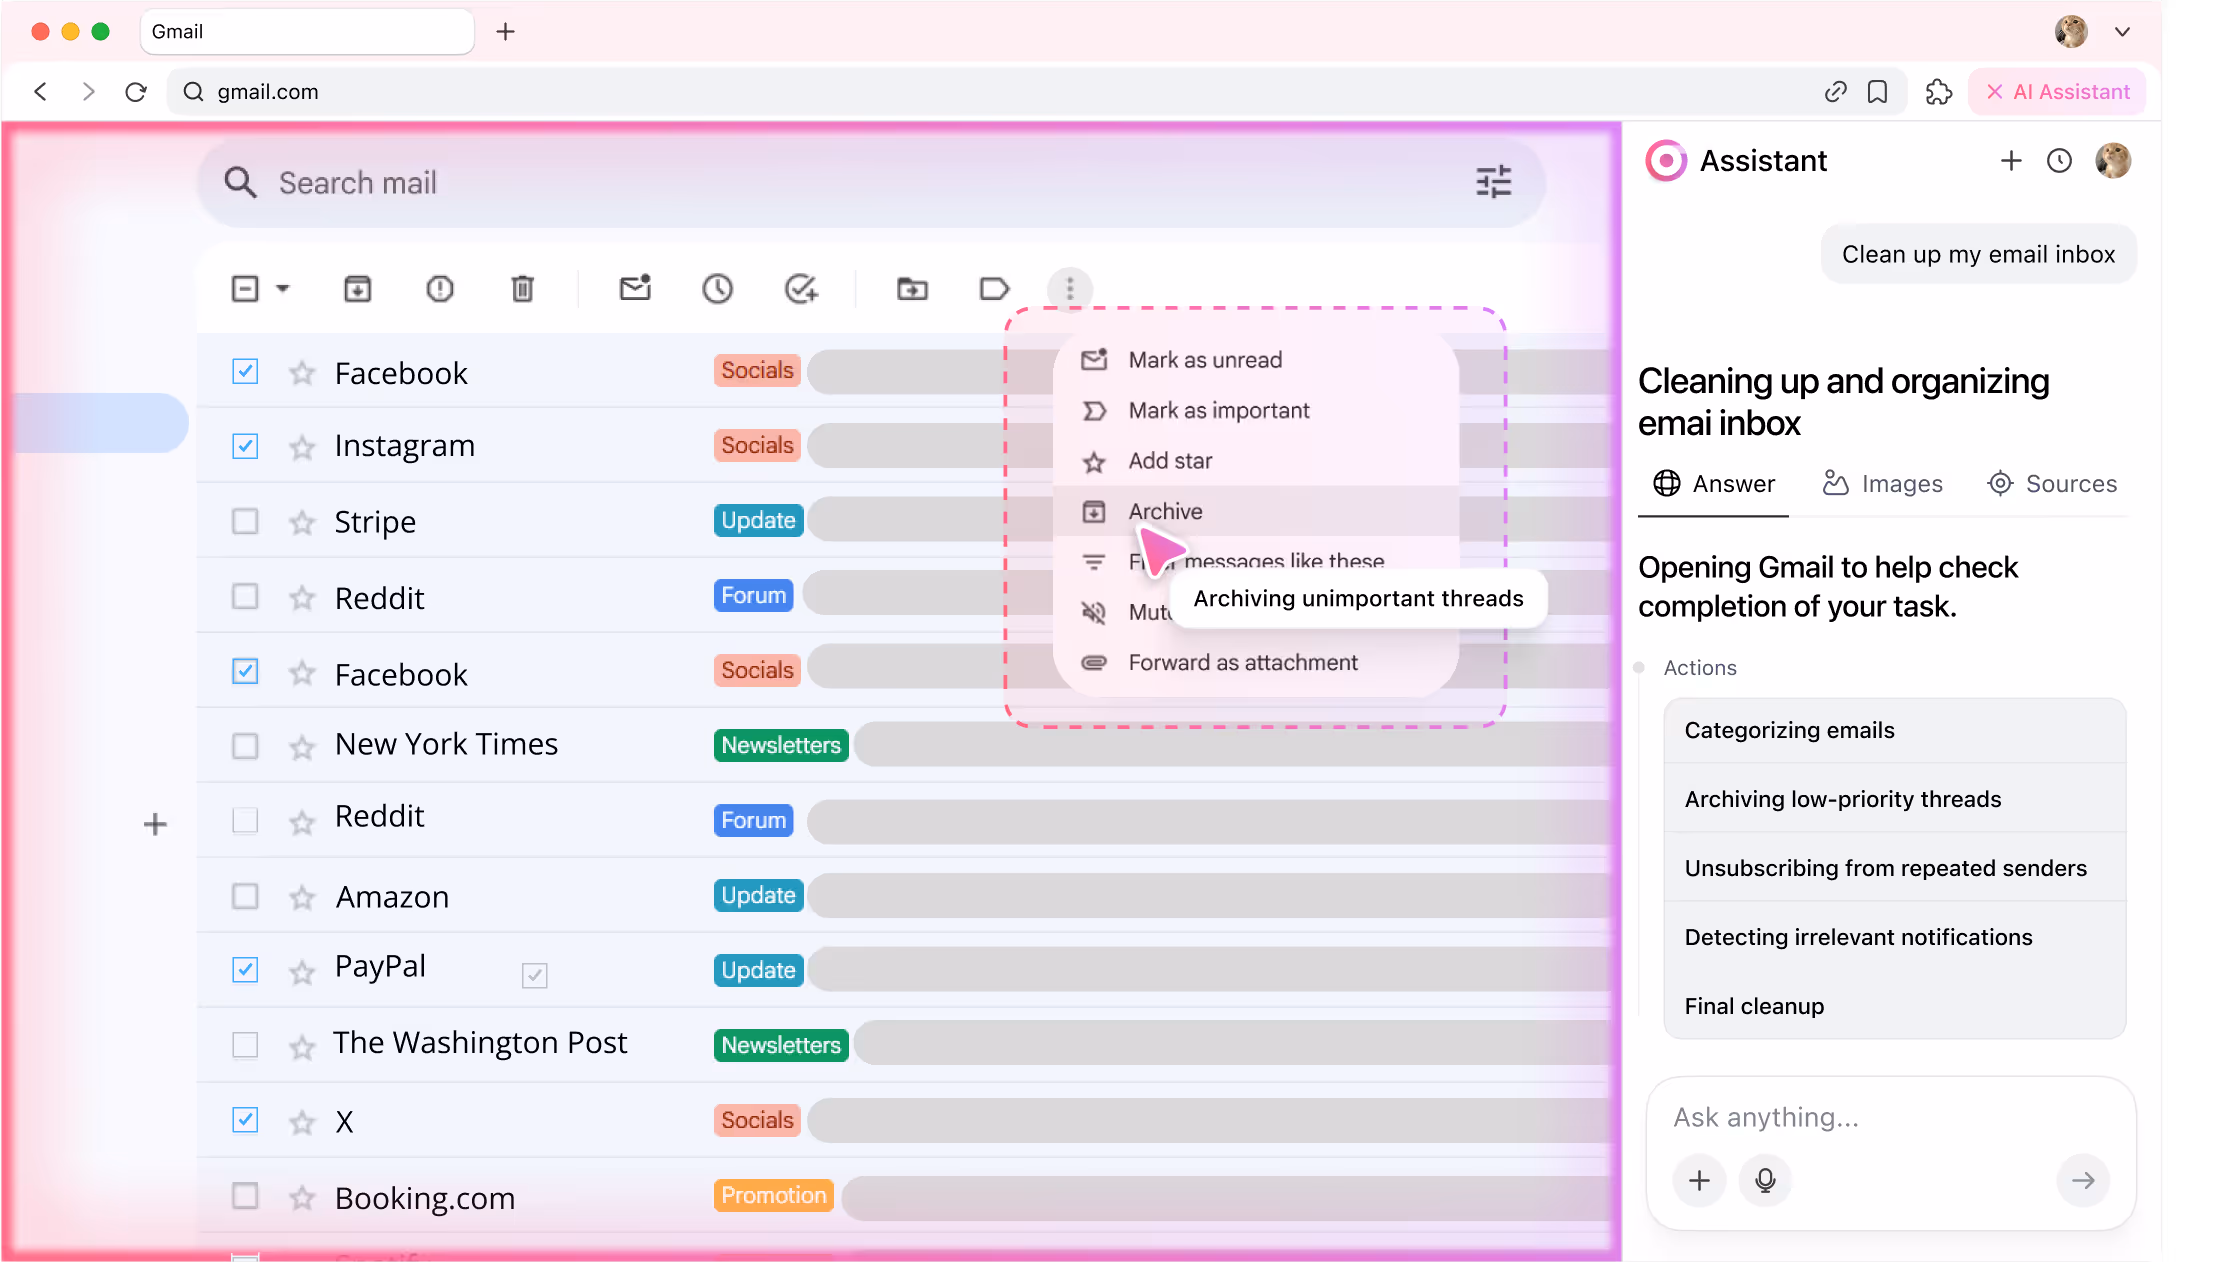Click the attach plus button in Assistant input

tap(1699, 1180)
